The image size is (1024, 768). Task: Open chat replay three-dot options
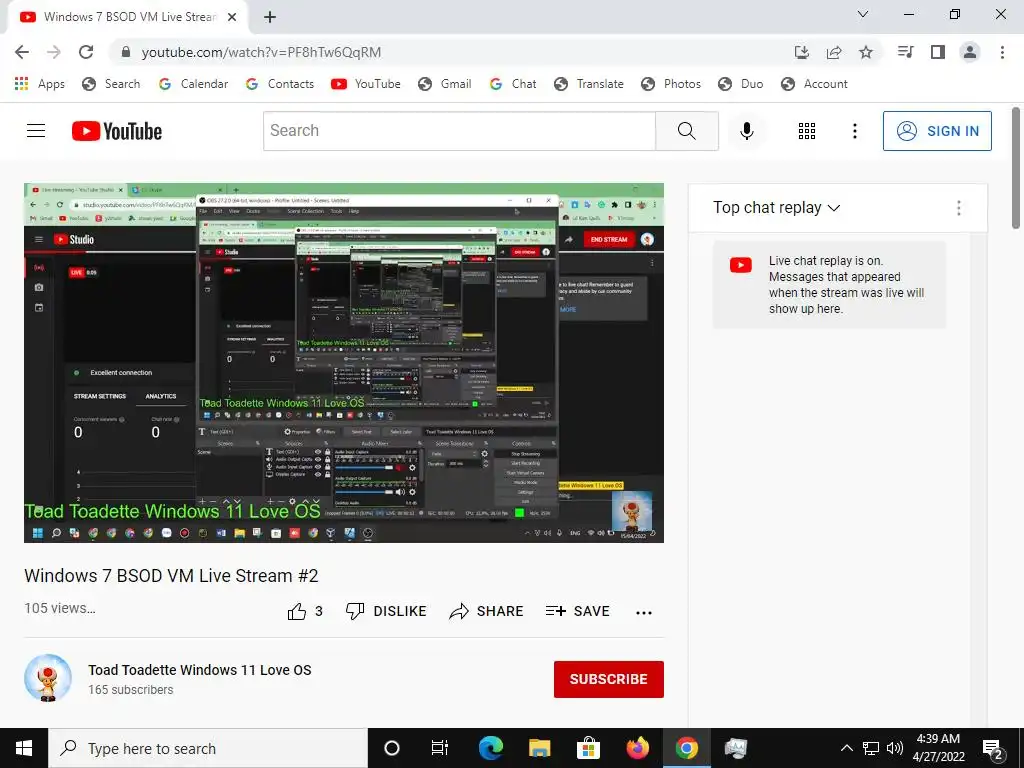pos(959,208)
